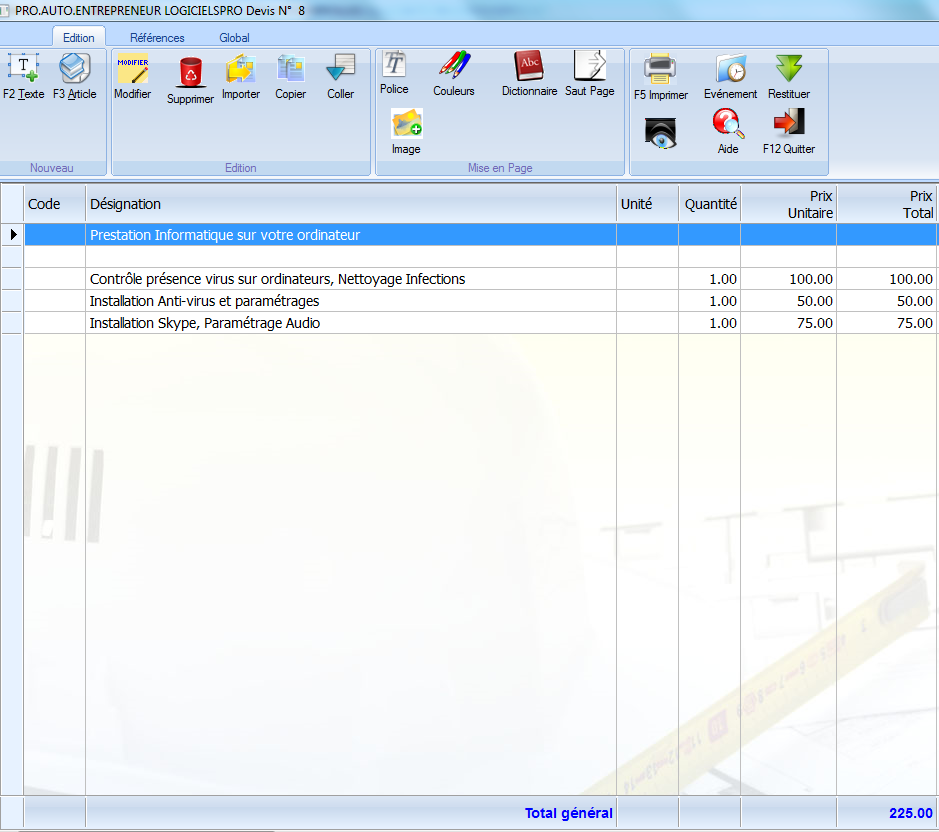Viewport: 939px width, 832px height.
Task: Open the Importer folder icon
Action: [x=241, y=70]
